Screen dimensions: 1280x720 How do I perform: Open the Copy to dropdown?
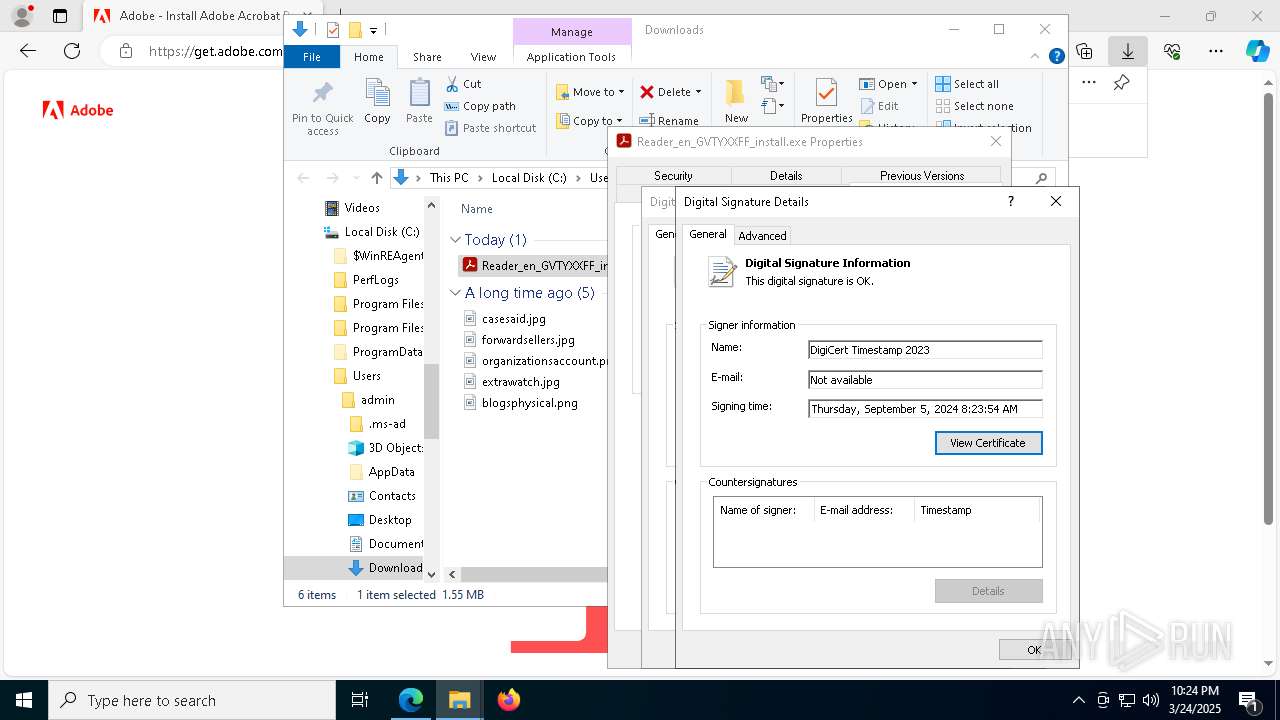pos(589,121)
